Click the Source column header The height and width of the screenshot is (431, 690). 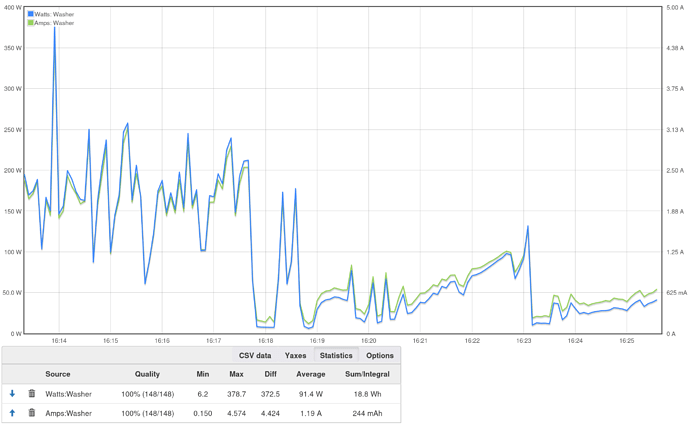(58, 374)
